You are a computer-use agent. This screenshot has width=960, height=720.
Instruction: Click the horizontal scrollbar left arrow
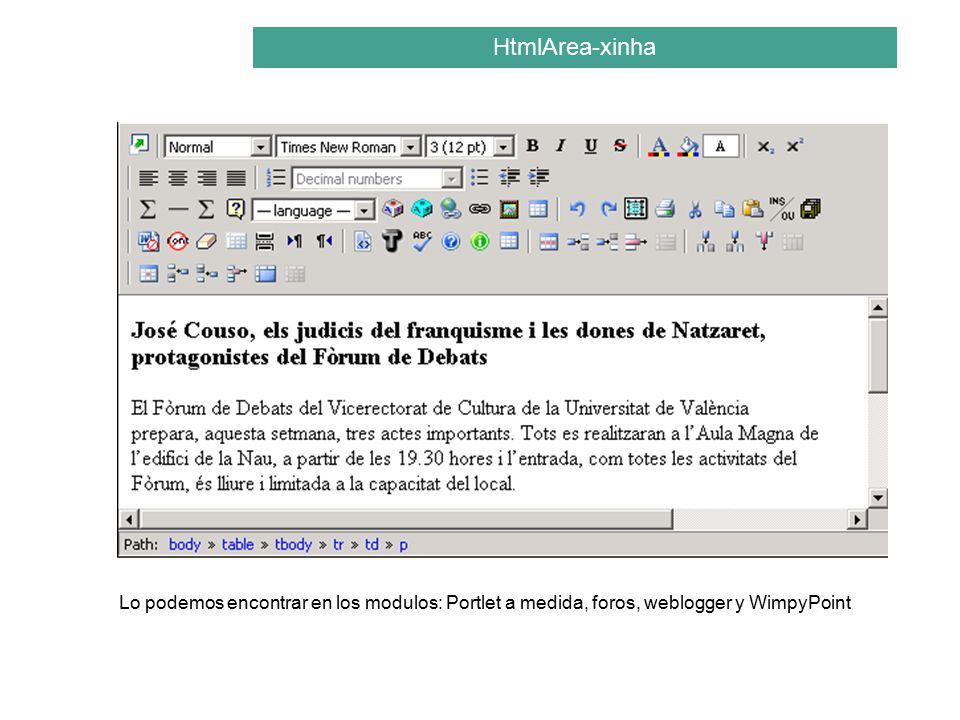tap(129, 520)
